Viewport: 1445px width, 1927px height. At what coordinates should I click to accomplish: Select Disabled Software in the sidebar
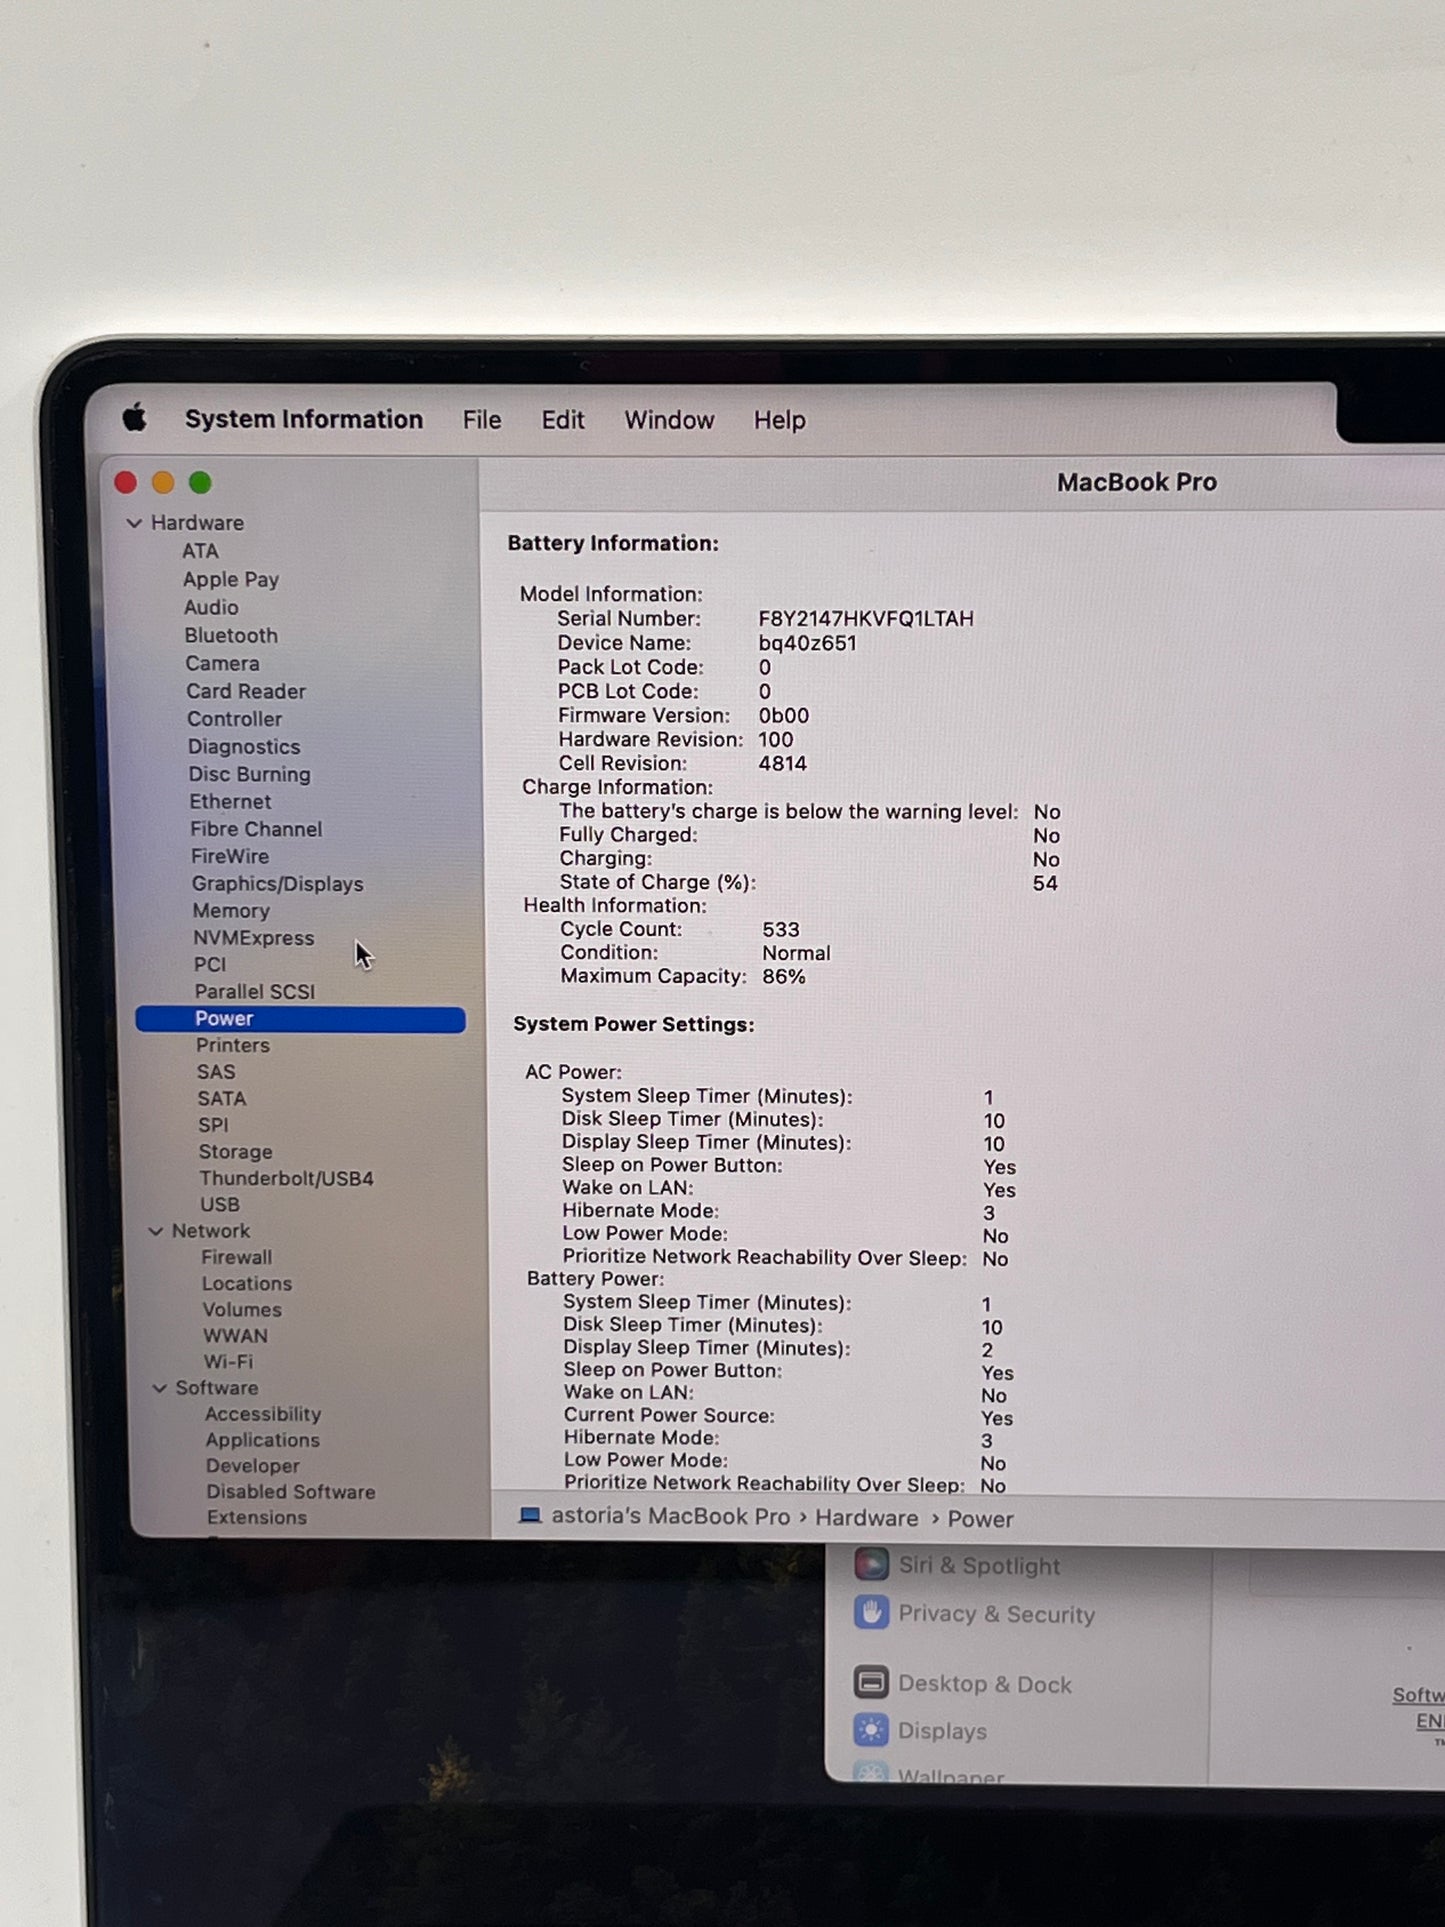291,1492
